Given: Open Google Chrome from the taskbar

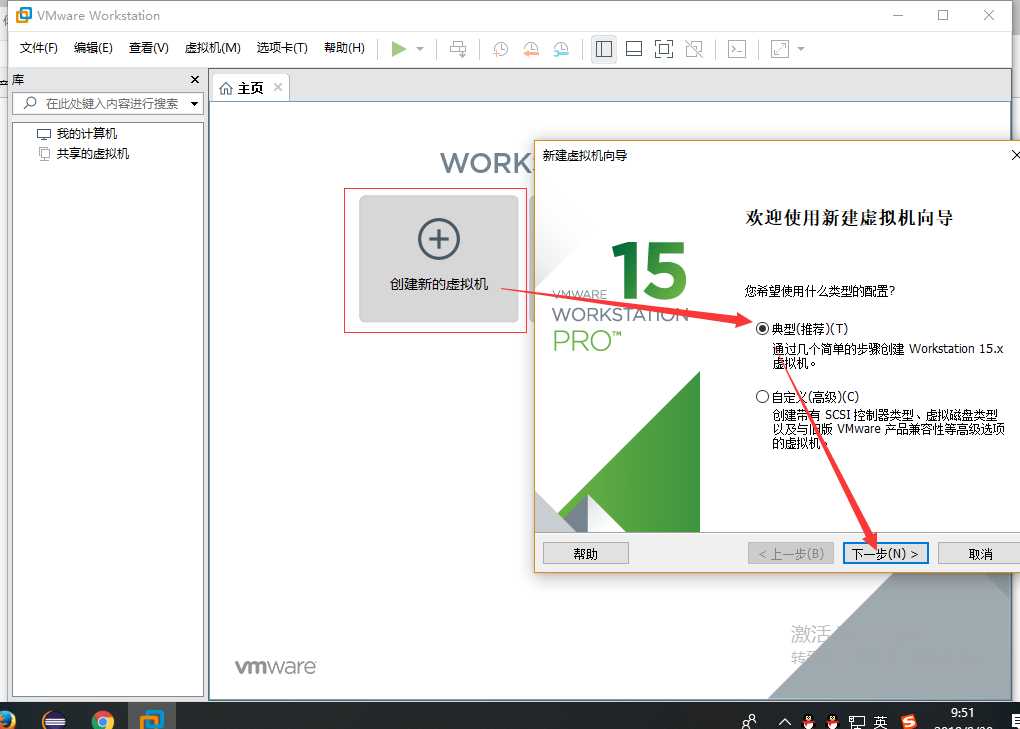Looking at the screenshot, I should click(x=103, y=719).
